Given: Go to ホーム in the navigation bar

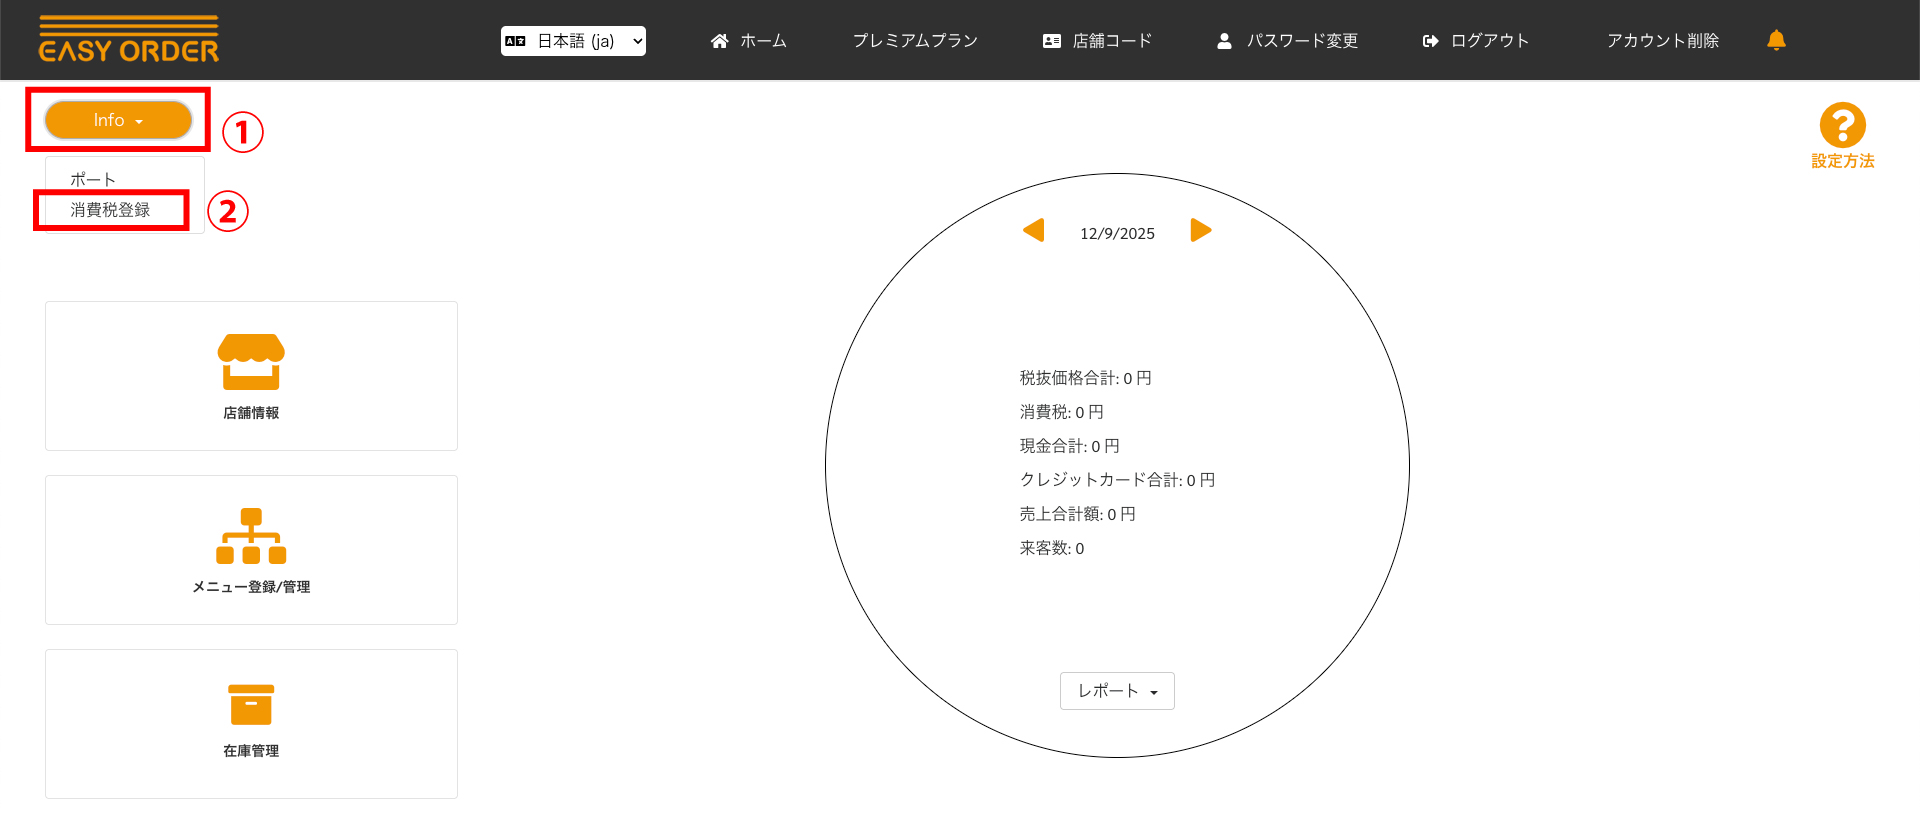Looking at the screenshot, I should pos(749,41).
